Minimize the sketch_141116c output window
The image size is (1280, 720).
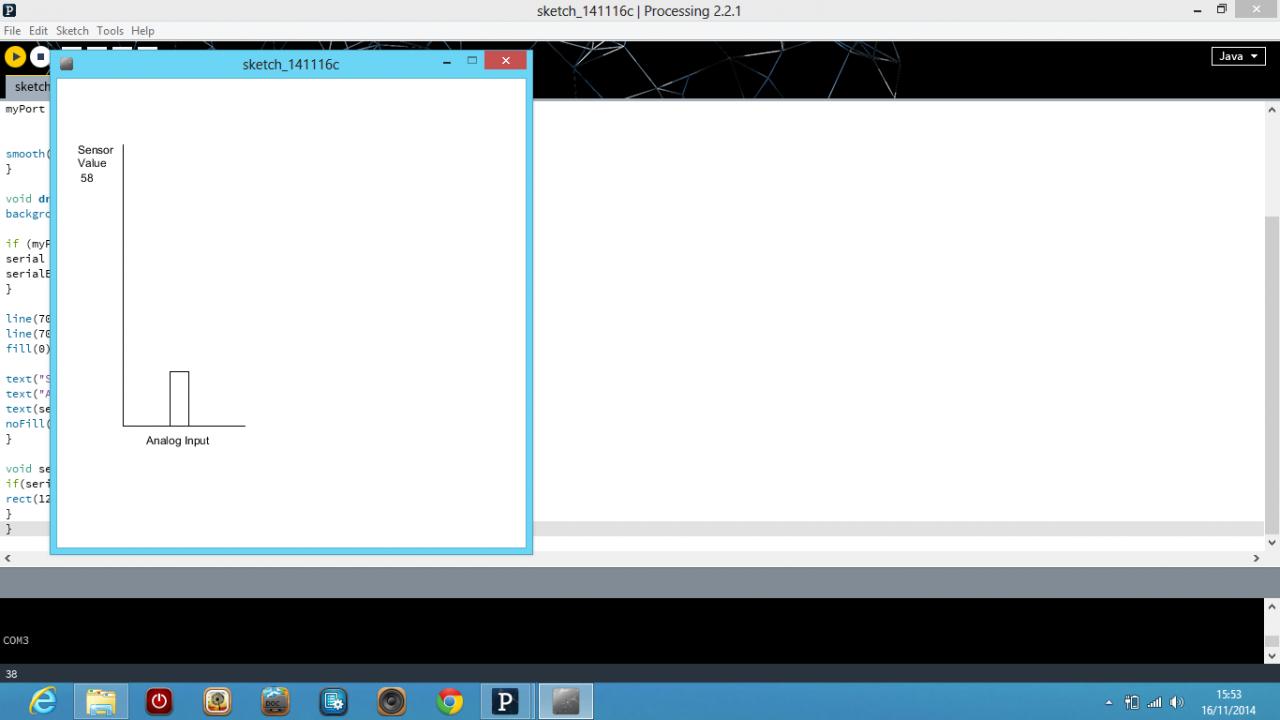447,62
